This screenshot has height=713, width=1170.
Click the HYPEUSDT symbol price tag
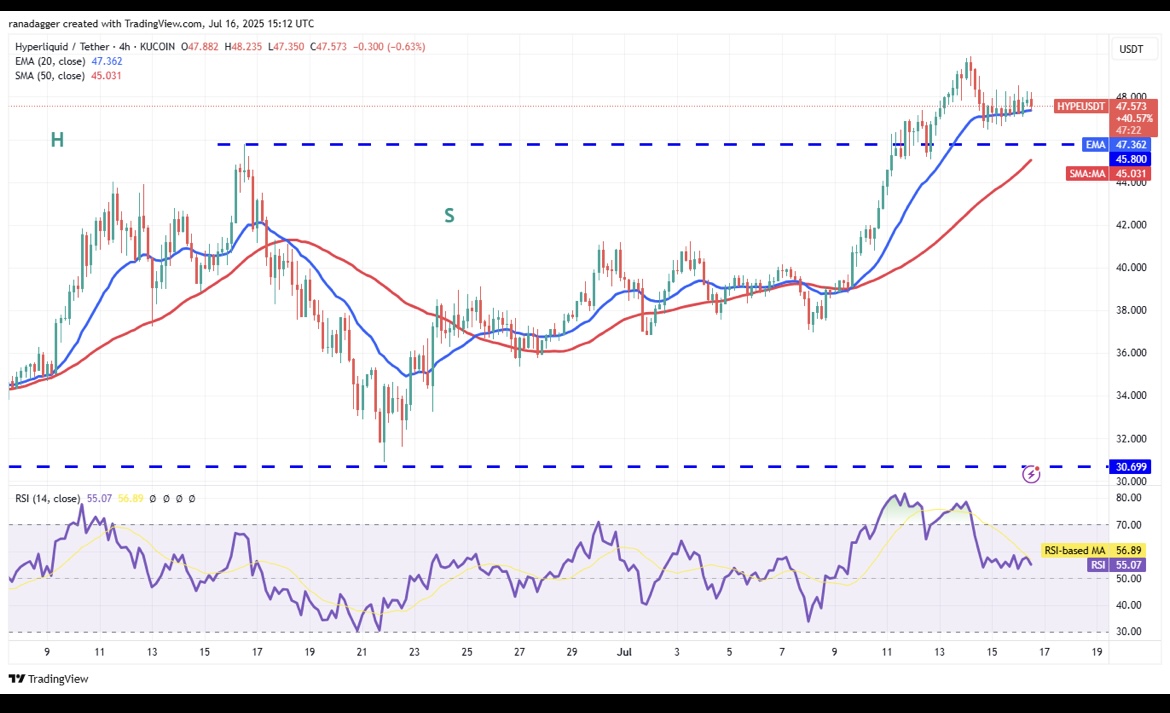pyautogui.click(x=1081, y=106)
